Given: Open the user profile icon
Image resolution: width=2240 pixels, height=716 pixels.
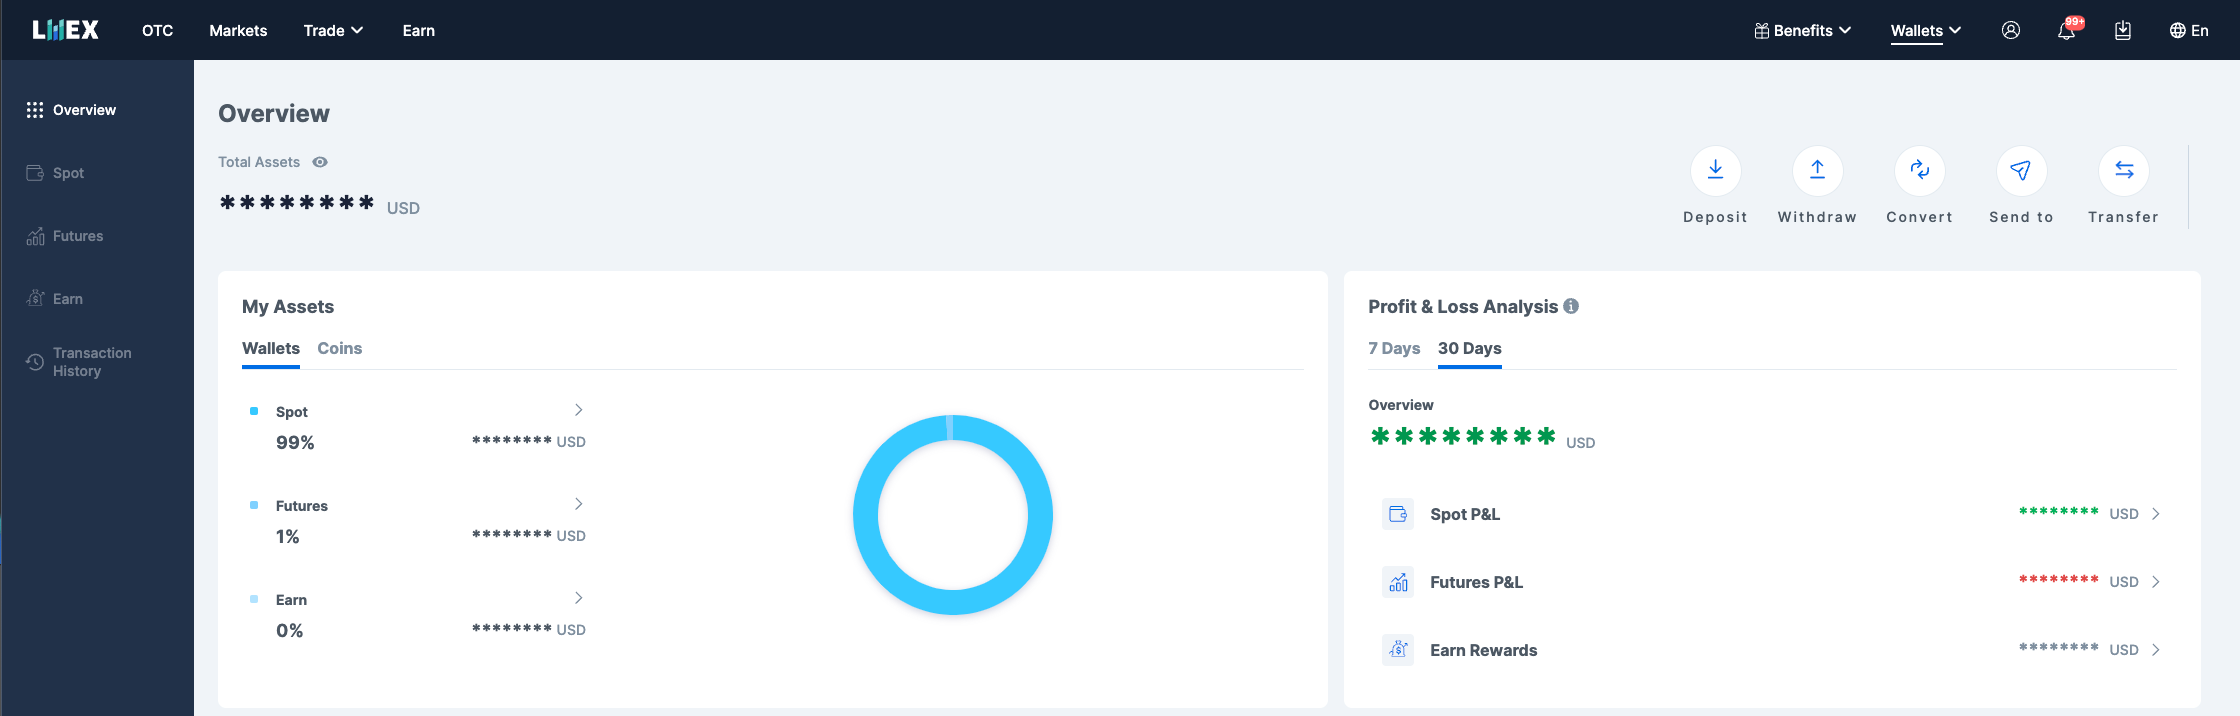Looking at the screenshot, I should [x=2010, y=30].
